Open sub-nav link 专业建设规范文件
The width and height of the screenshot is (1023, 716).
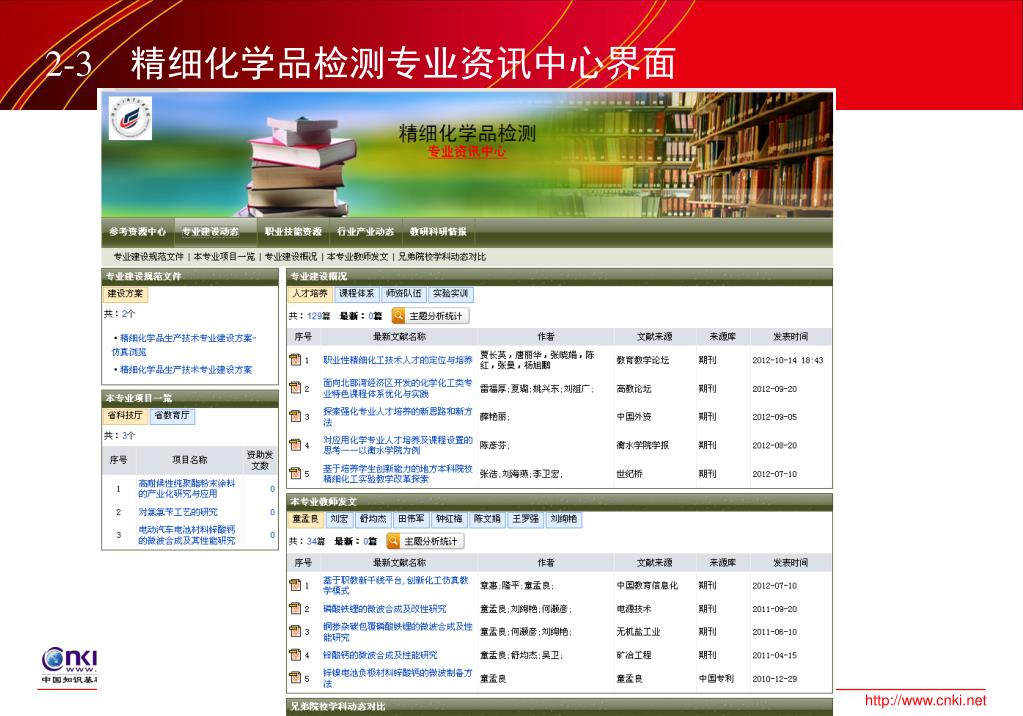149,257
